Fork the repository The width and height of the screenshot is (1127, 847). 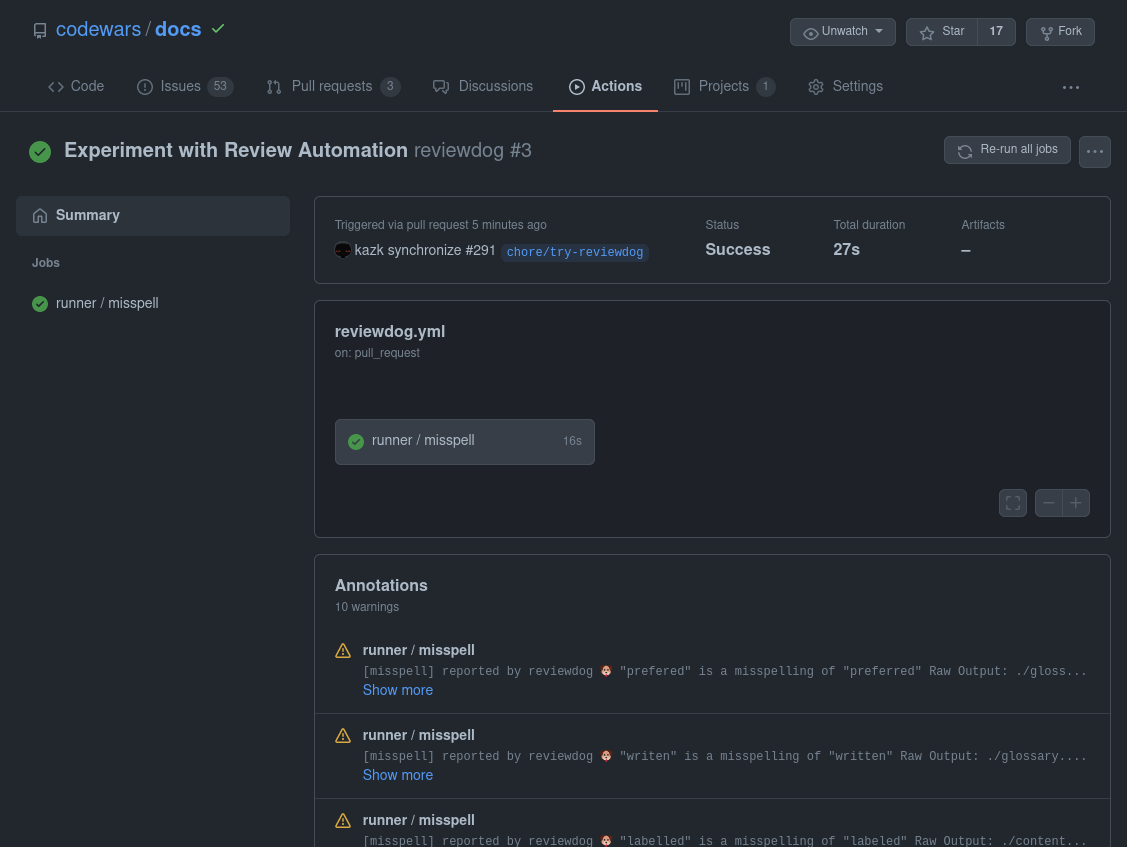click(1060, 32)
